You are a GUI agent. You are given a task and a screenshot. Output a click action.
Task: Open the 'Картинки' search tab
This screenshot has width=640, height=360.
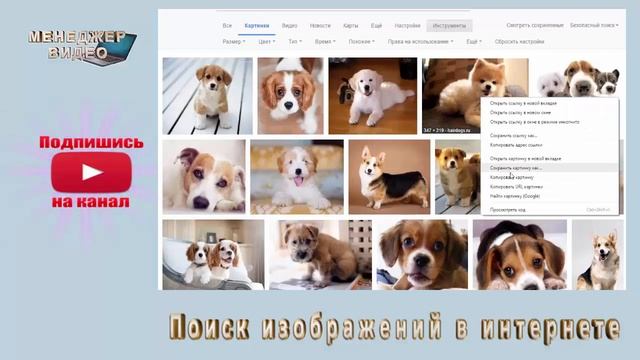tap(257, 26)
